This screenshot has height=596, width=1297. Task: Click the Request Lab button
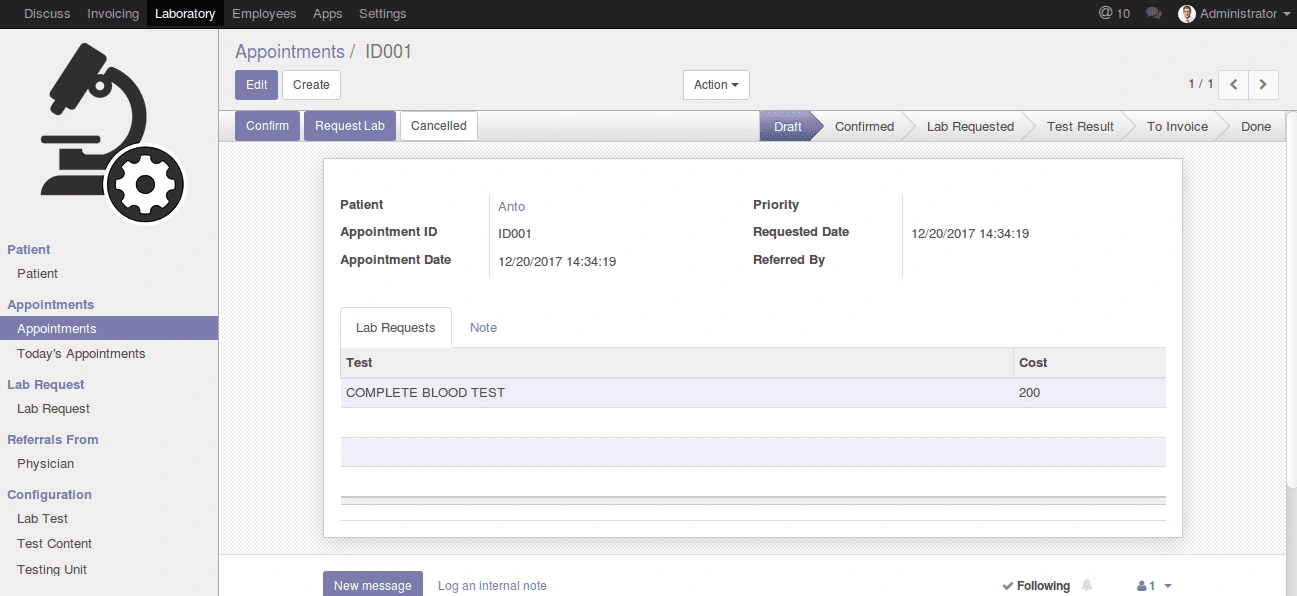(349, 125)
